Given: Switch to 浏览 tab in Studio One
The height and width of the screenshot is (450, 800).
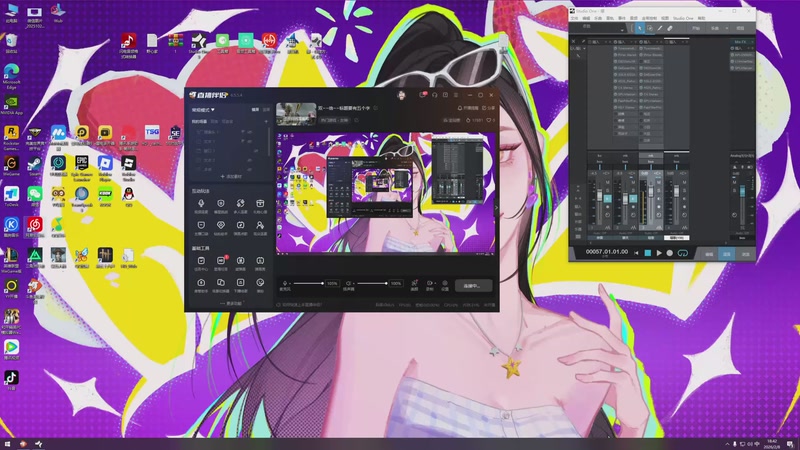Looking at the screenshot, I should 745,254.
